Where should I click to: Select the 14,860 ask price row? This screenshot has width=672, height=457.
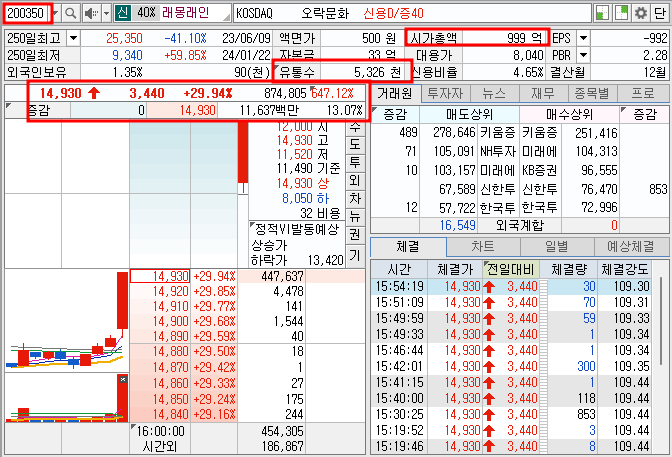click(248, 383)
